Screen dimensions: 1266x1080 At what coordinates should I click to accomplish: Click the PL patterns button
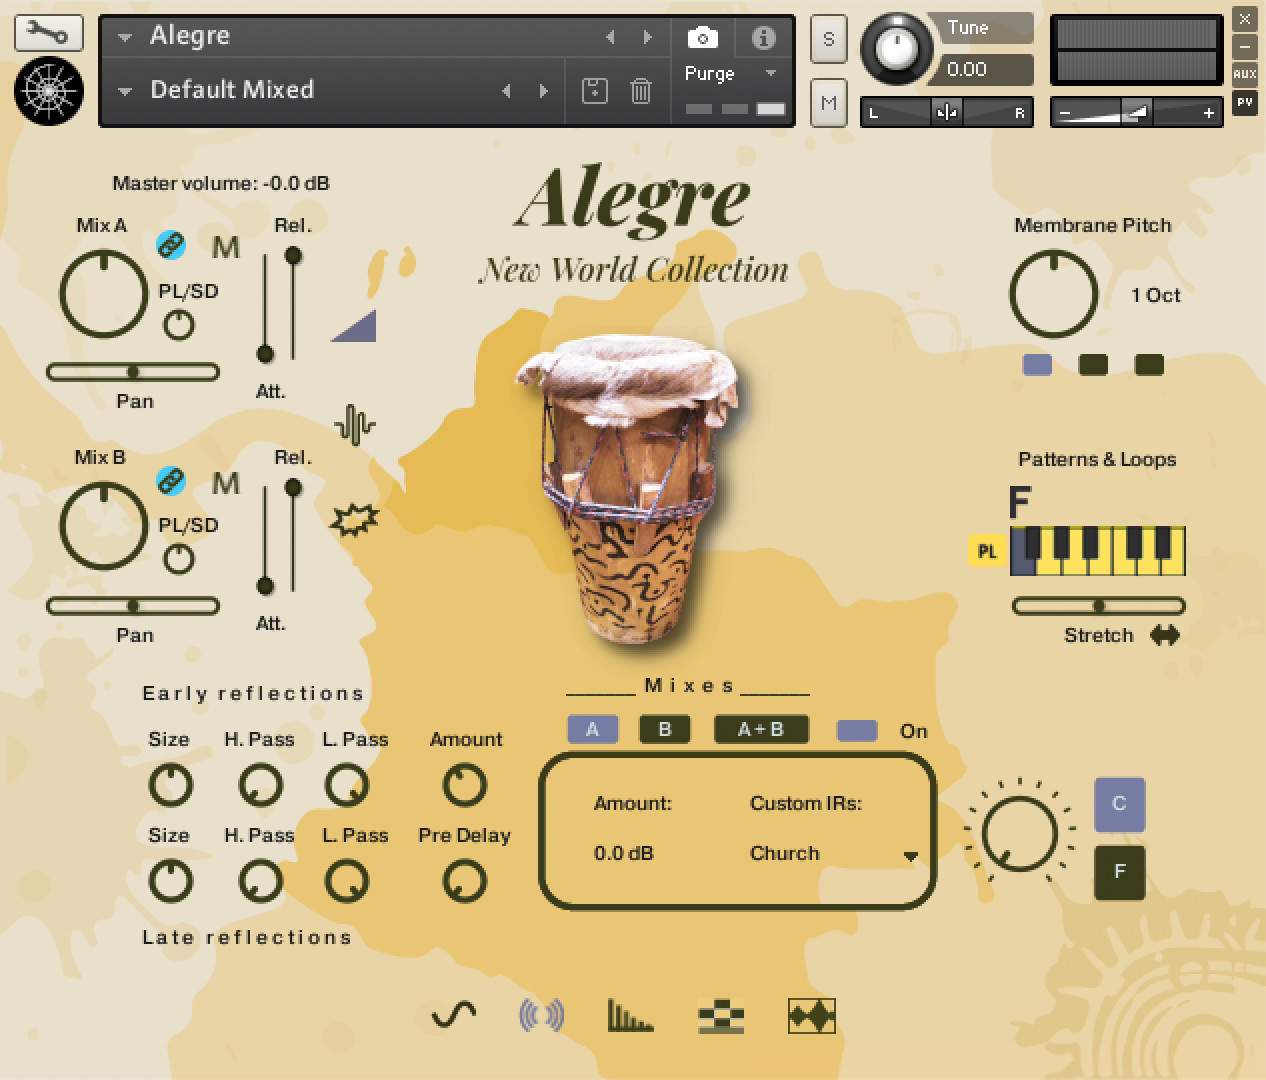(x=988, y=551)
